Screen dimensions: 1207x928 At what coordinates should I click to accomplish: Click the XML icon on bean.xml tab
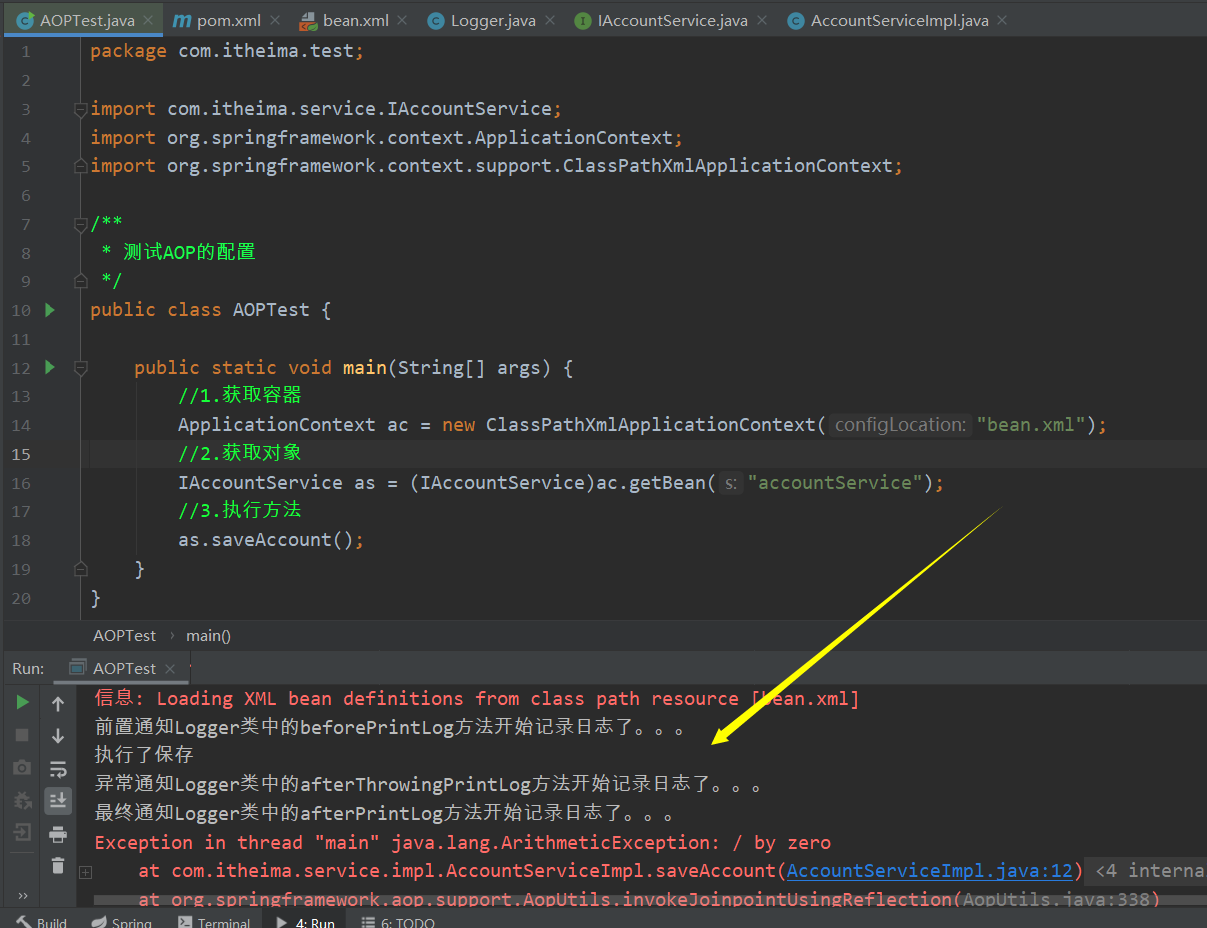308,20
